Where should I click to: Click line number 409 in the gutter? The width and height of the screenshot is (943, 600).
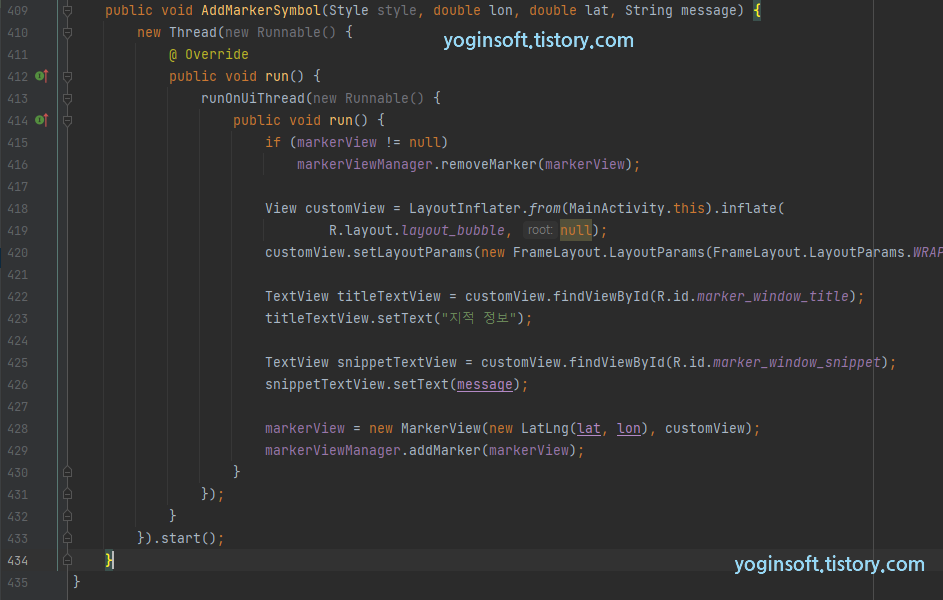tap(17, 11)
